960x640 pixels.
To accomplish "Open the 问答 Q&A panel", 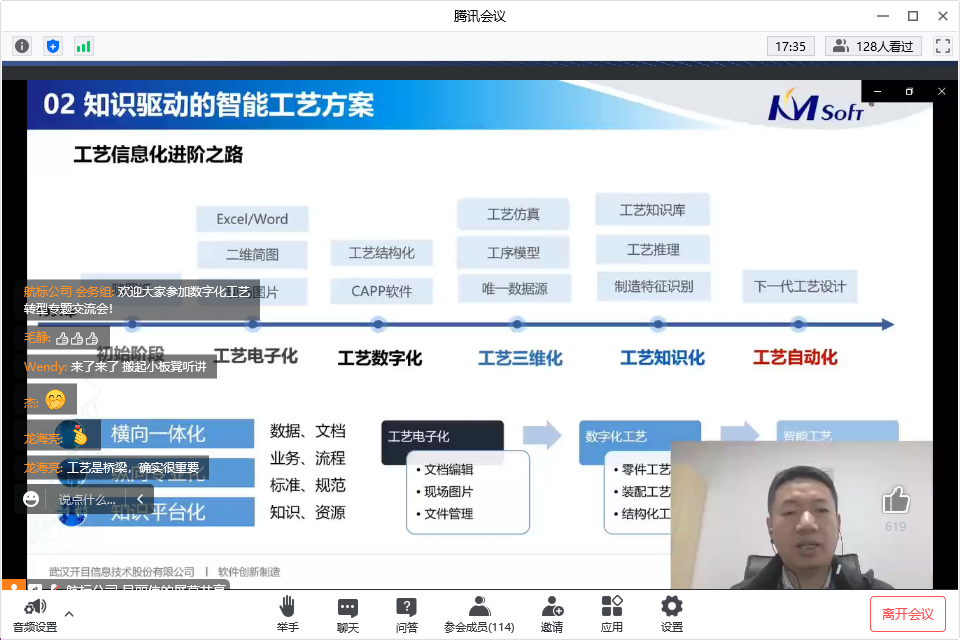I will [406, 613].
